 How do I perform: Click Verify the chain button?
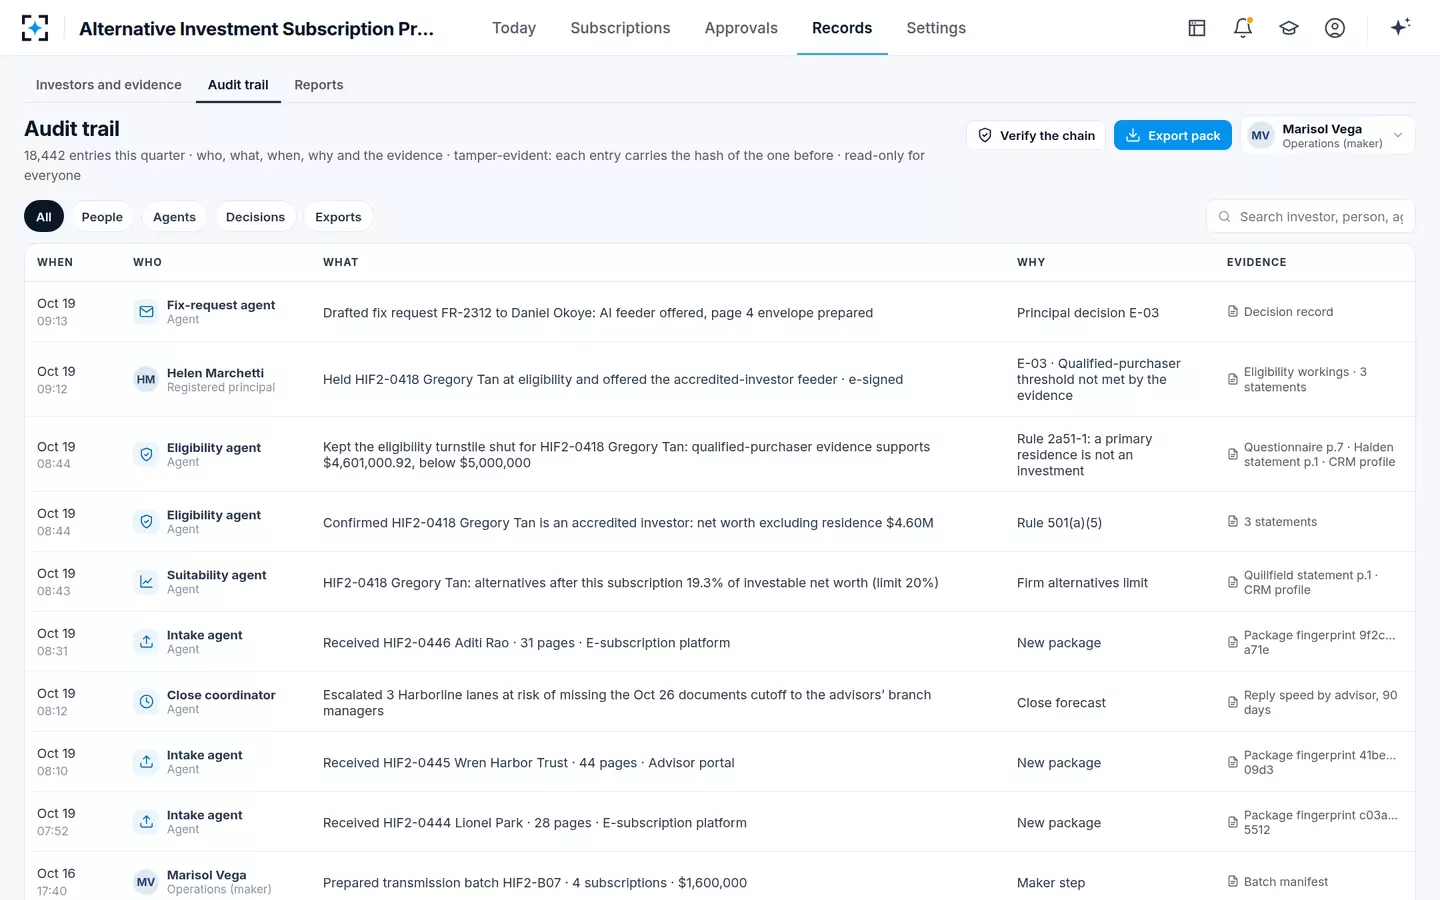(x=1036, y=136)
